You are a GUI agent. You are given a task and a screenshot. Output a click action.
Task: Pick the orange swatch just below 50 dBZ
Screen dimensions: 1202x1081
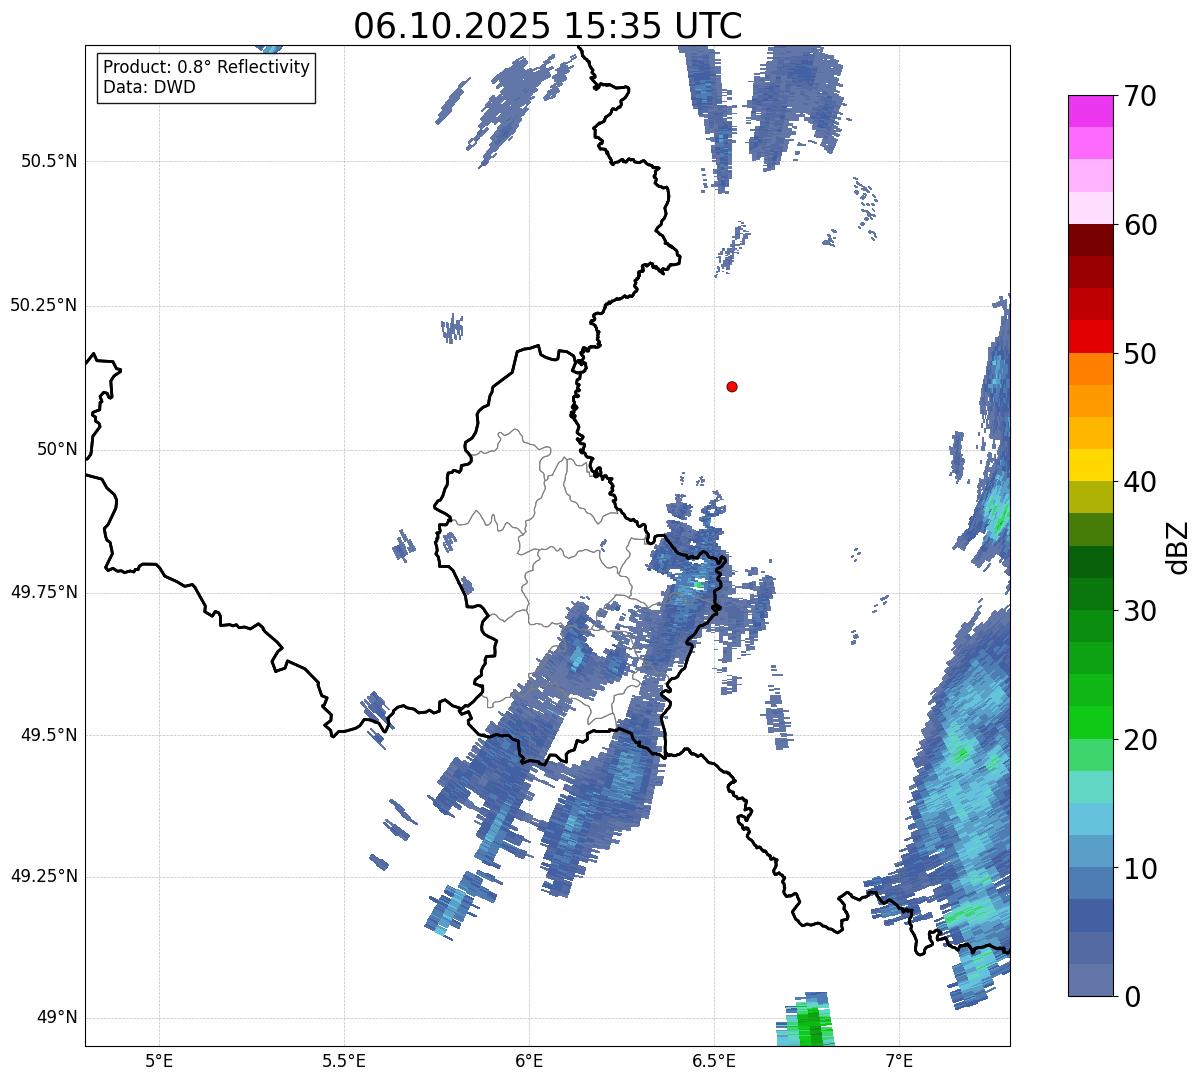[x=1090, y=368]
